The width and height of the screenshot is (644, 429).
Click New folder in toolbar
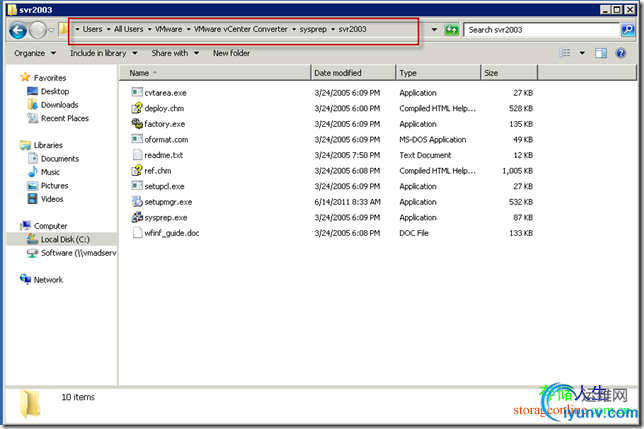coord(231,53)
